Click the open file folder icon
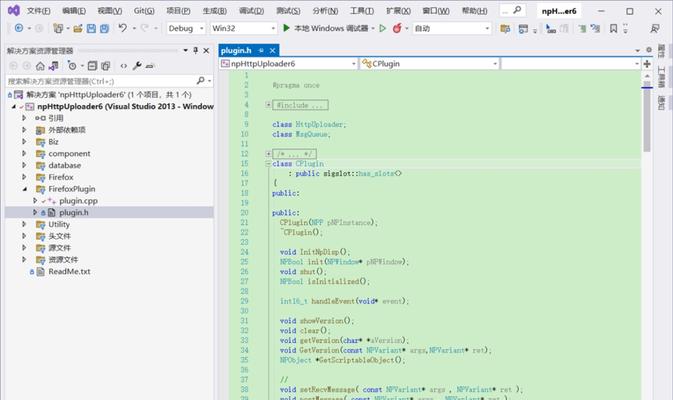Viewport: 673px width, 400px height. click(x=78, y=28)
